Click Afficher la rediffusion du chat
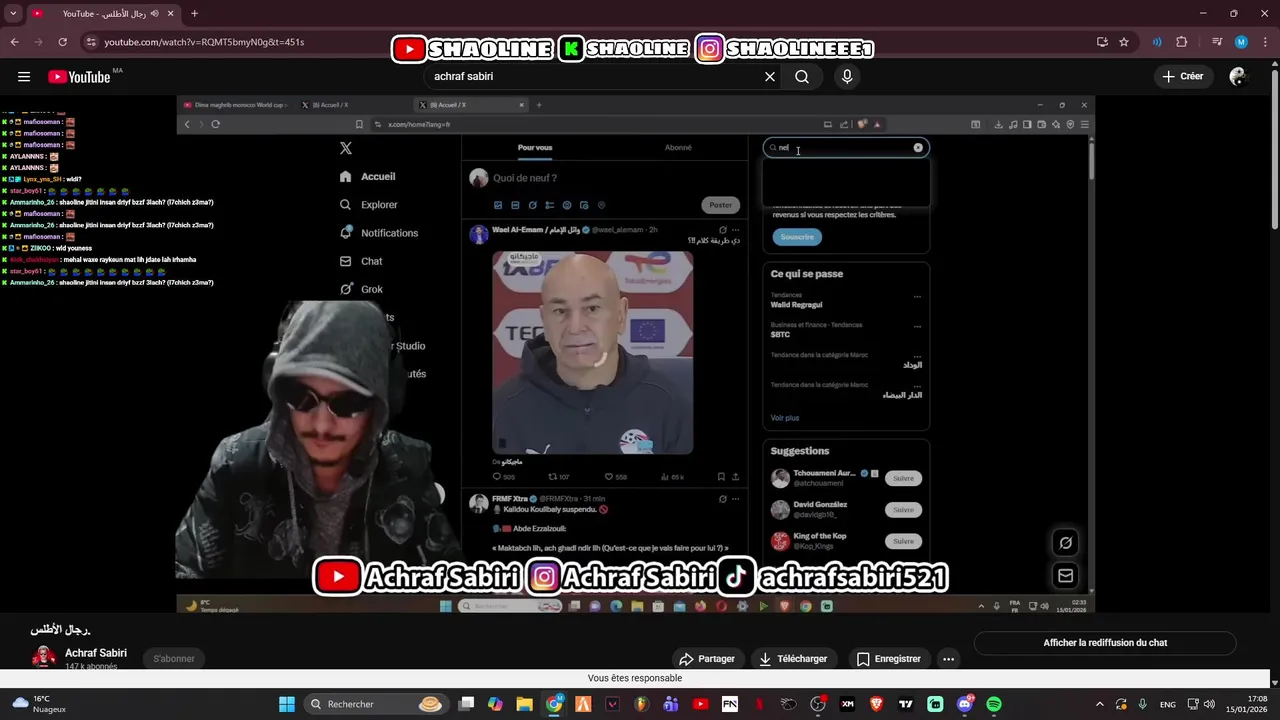This screenshot has height=720, width=1280. click(x=1105, y=643)
